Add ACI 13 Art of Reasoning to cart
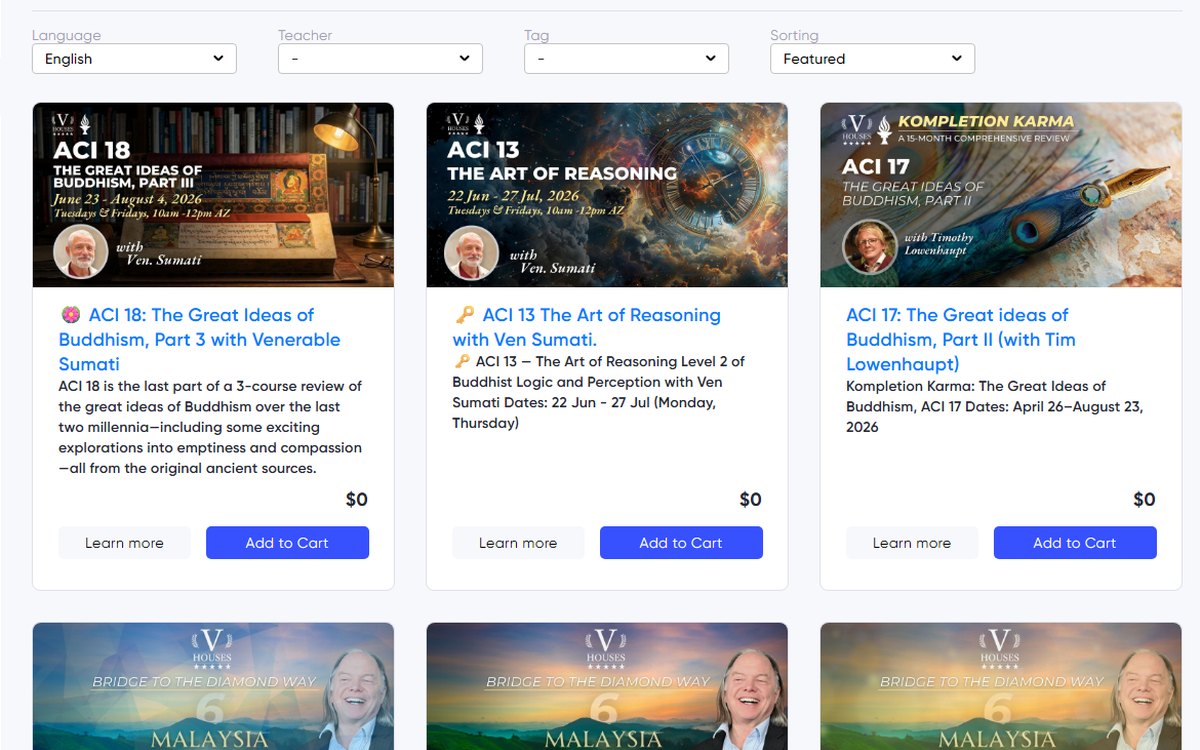 point(681,543)
